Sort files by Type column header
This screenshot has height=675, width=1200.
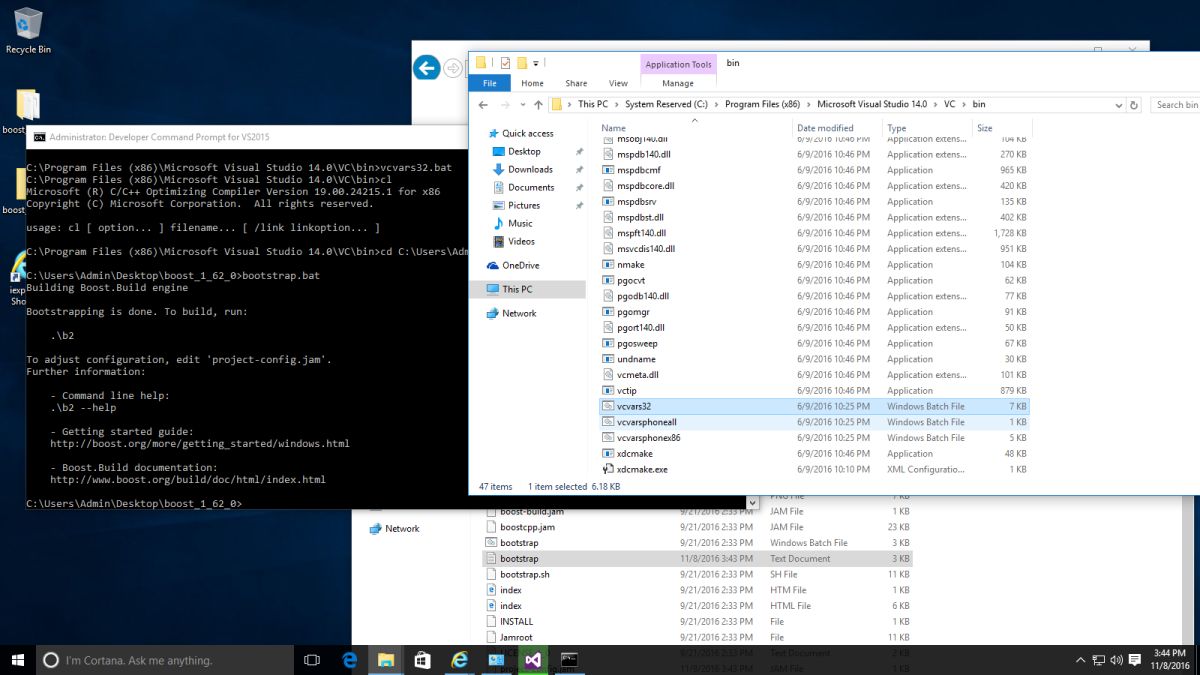coord(928,128)
